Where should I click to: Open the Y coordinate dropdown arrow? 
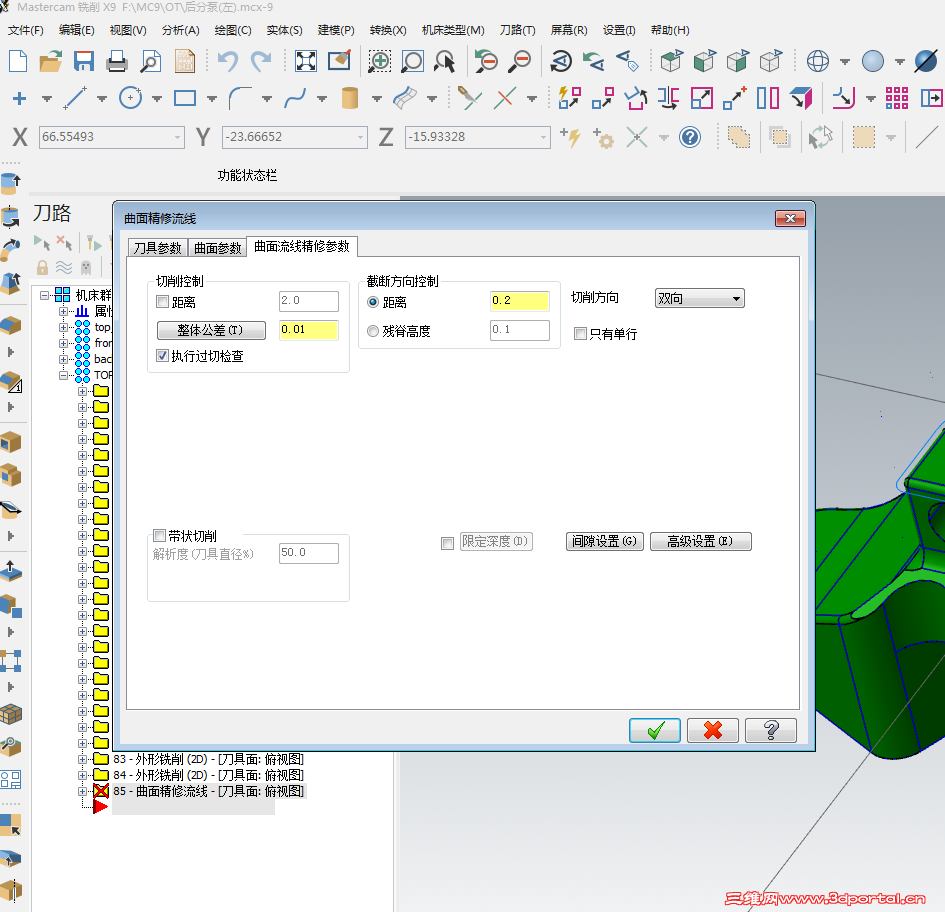click(360, 137)
